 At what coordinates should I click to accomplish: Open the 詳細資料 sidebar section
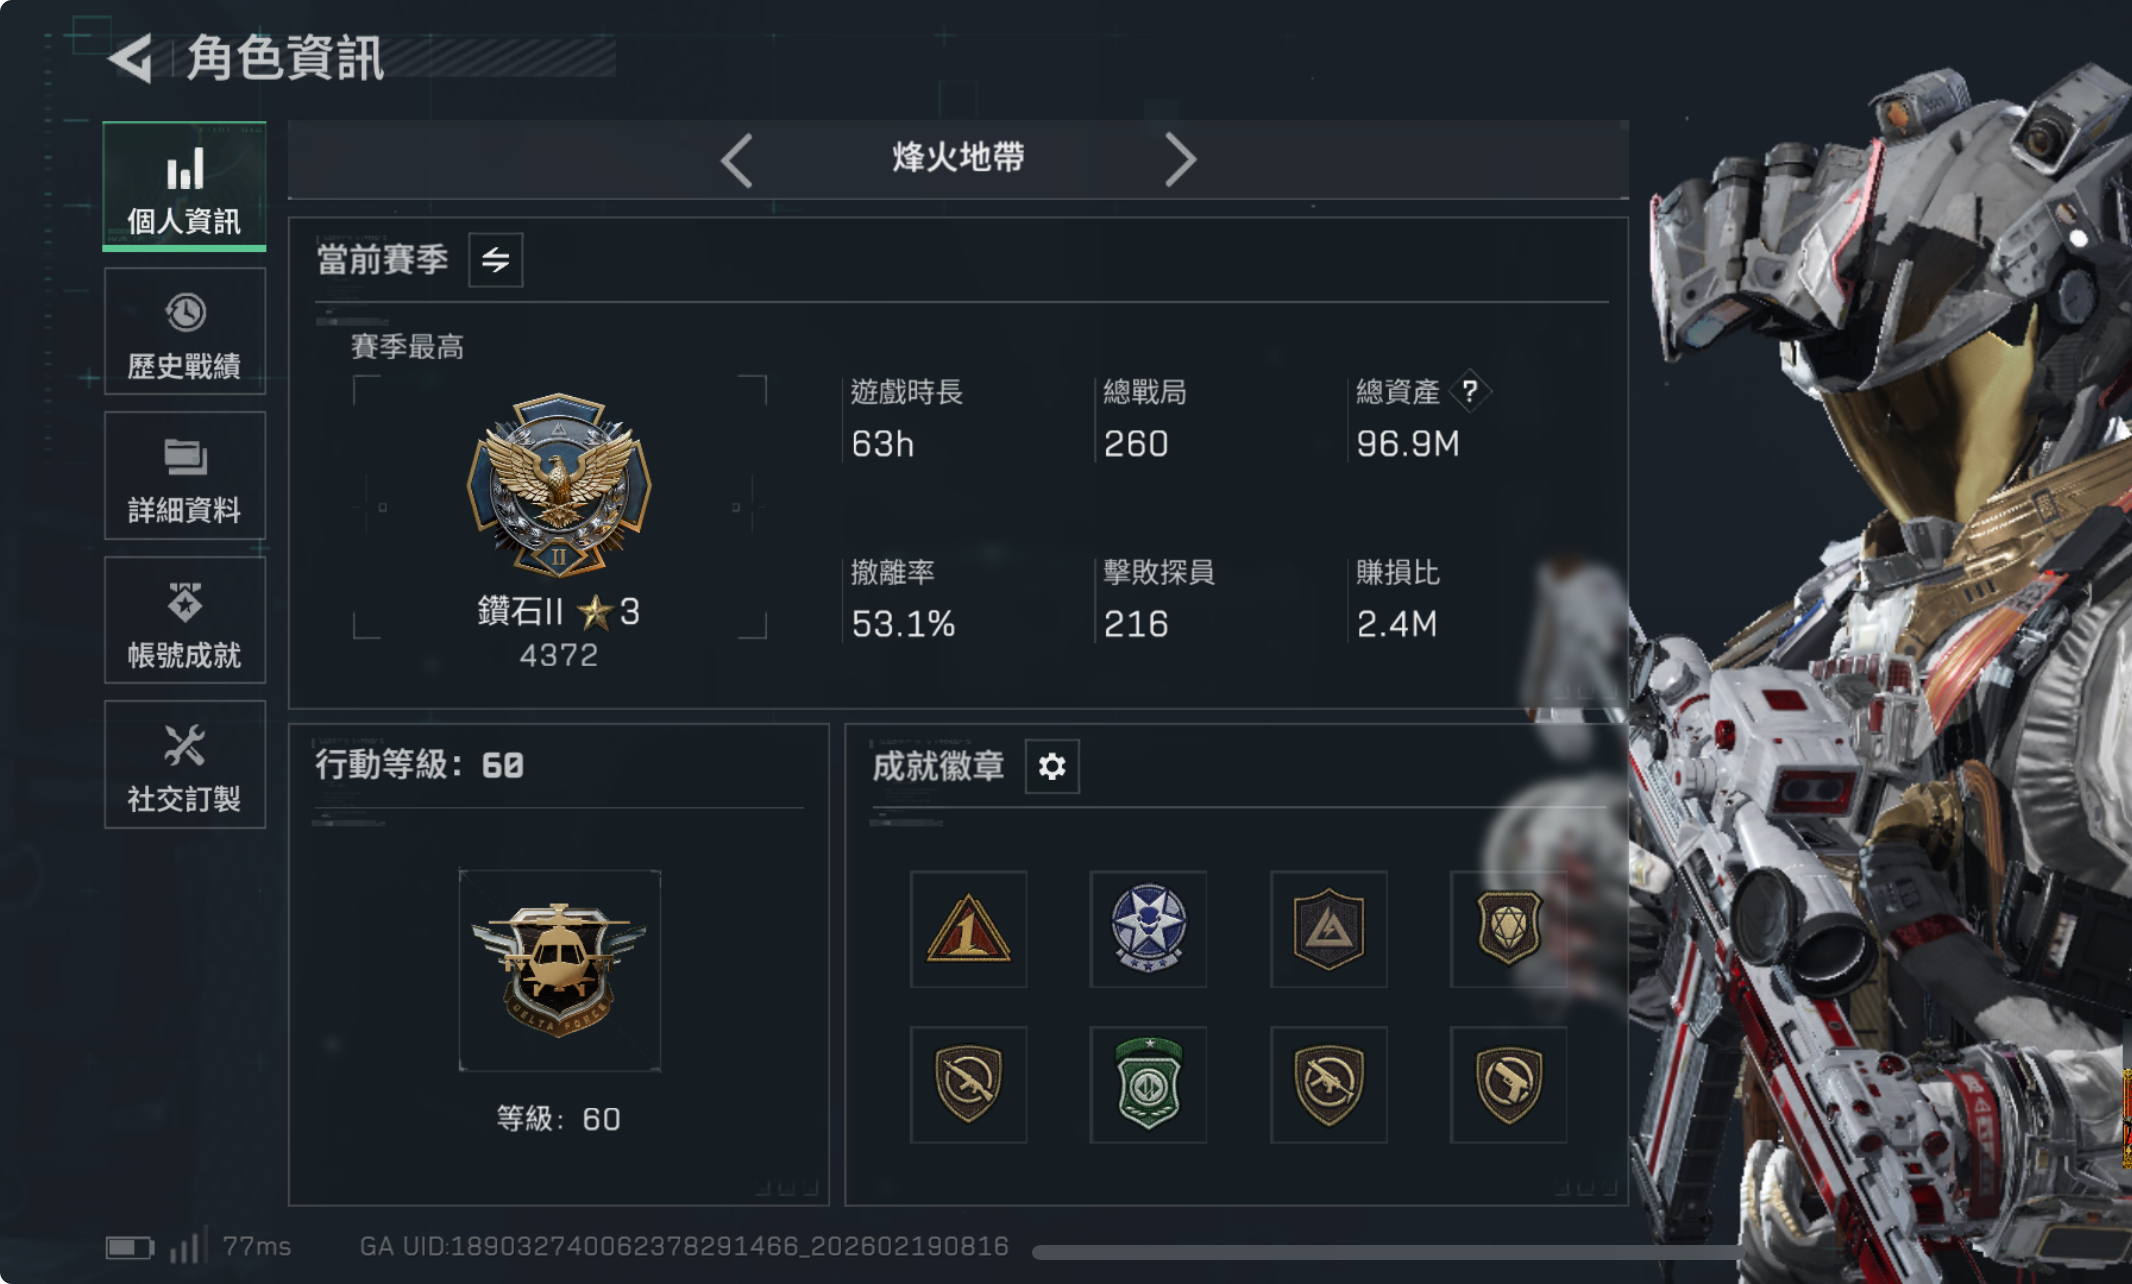click(x=184, y=476)
